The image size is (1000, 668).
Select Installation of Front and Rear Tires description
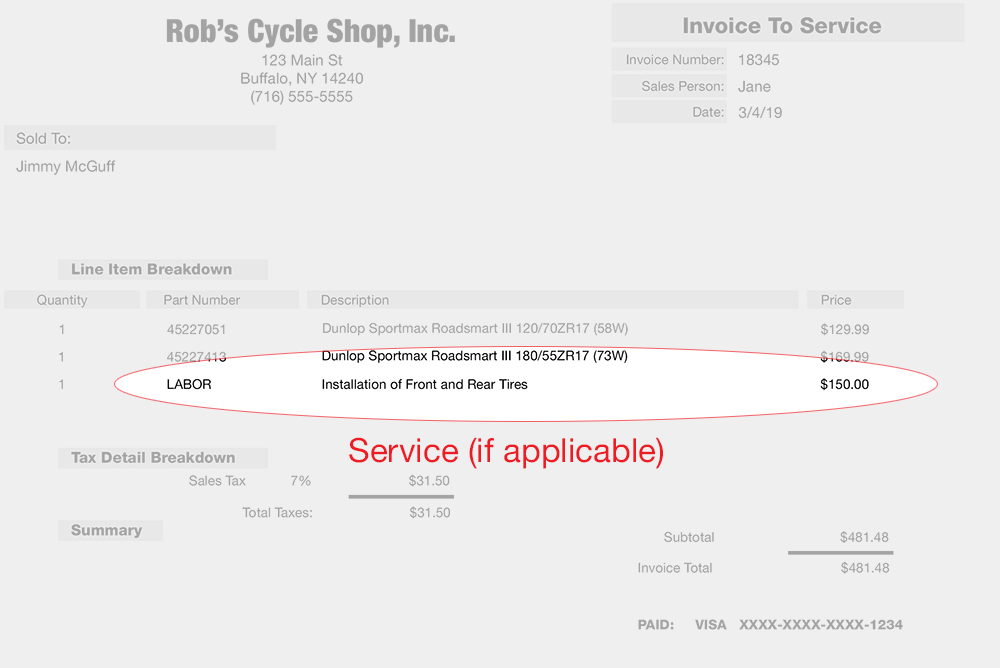click(x=424, y=384)
